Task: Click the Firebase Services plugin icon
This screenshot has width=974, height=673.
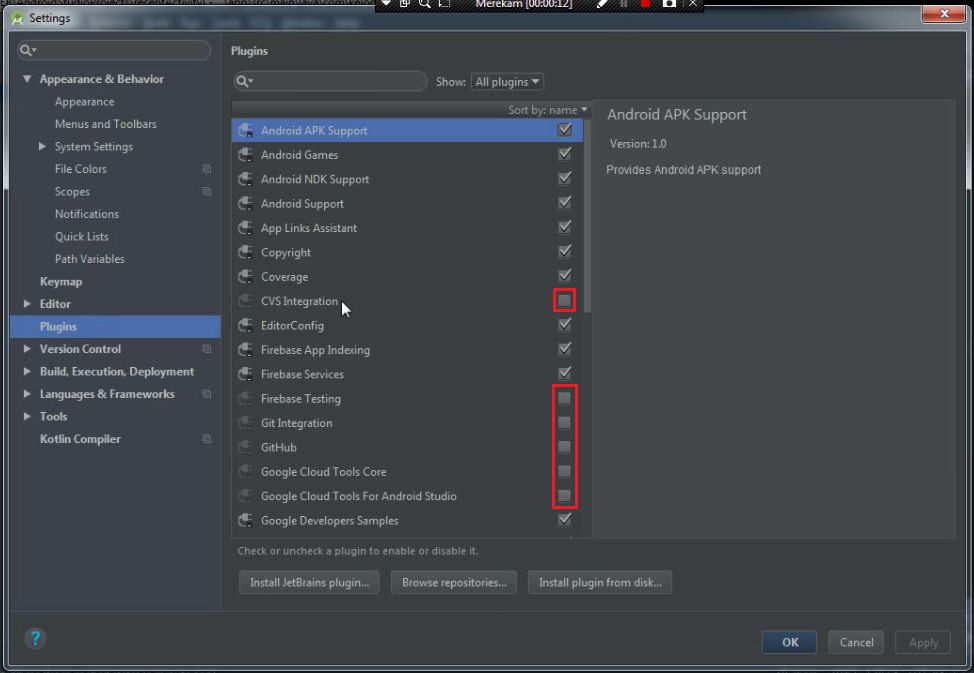Action: 245,374
